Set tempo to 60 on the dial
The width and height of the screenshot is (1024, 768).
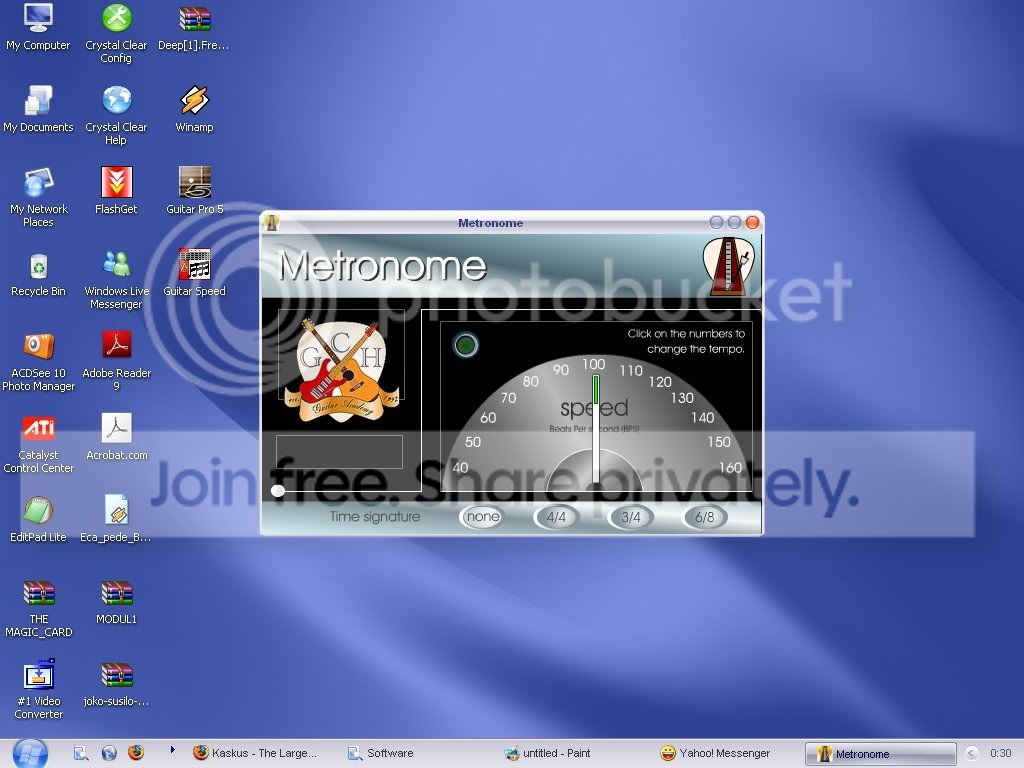488,417
